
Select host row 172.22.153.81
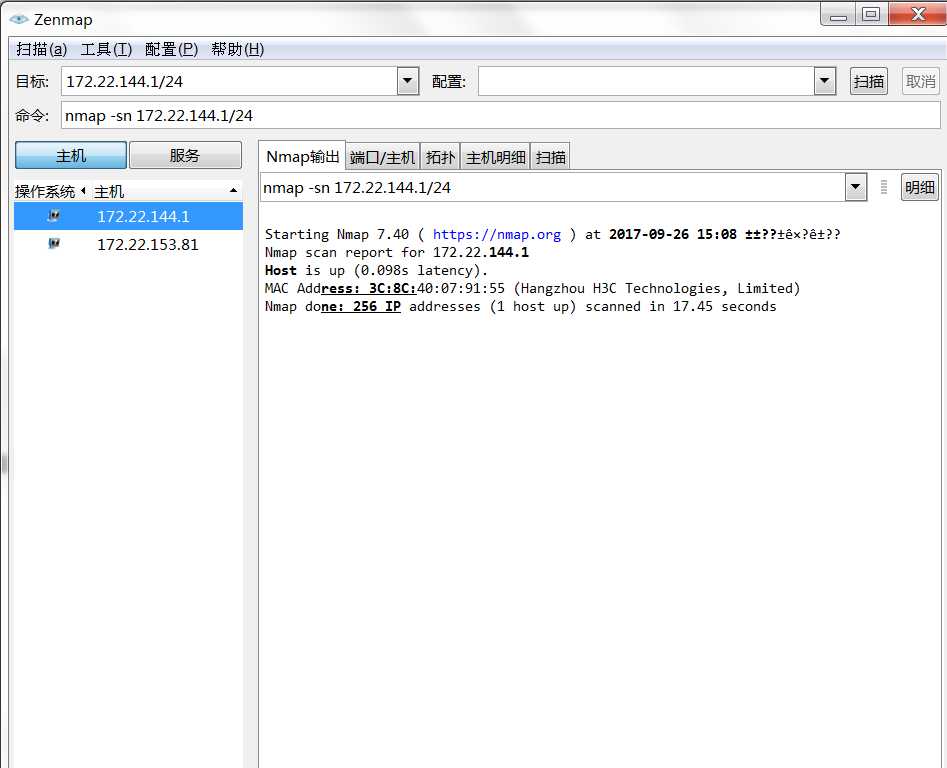[x=128, y=244]
